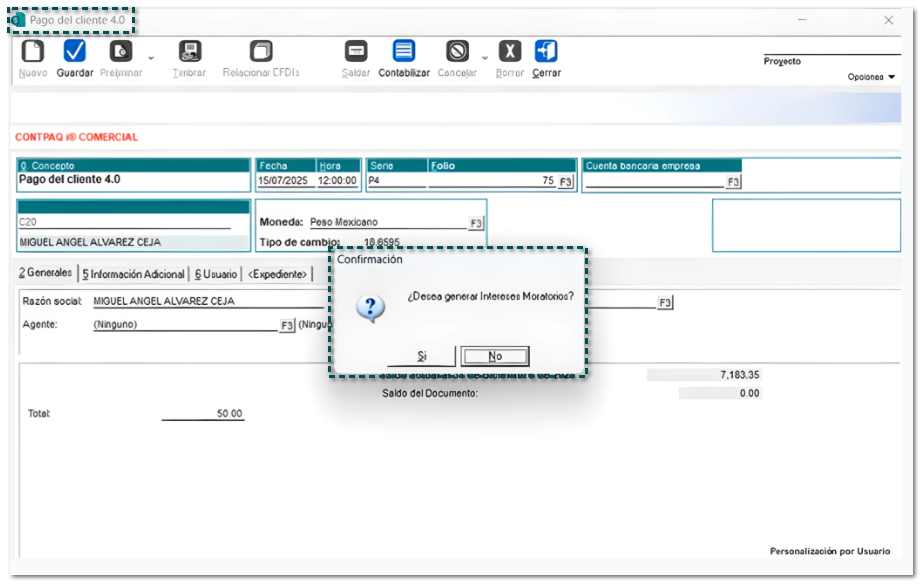
Task: Click the Saldar toolbar icon
Action: point(356,52)
